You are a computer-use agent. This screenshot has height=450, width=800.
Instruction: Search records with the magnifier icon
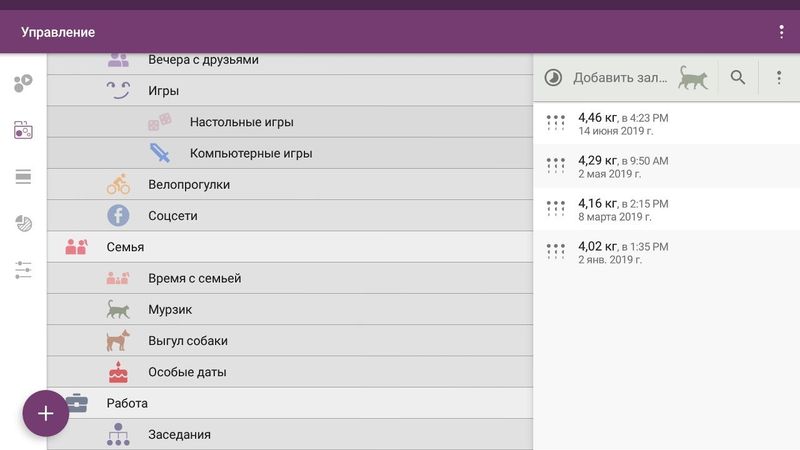pos(738,77)
